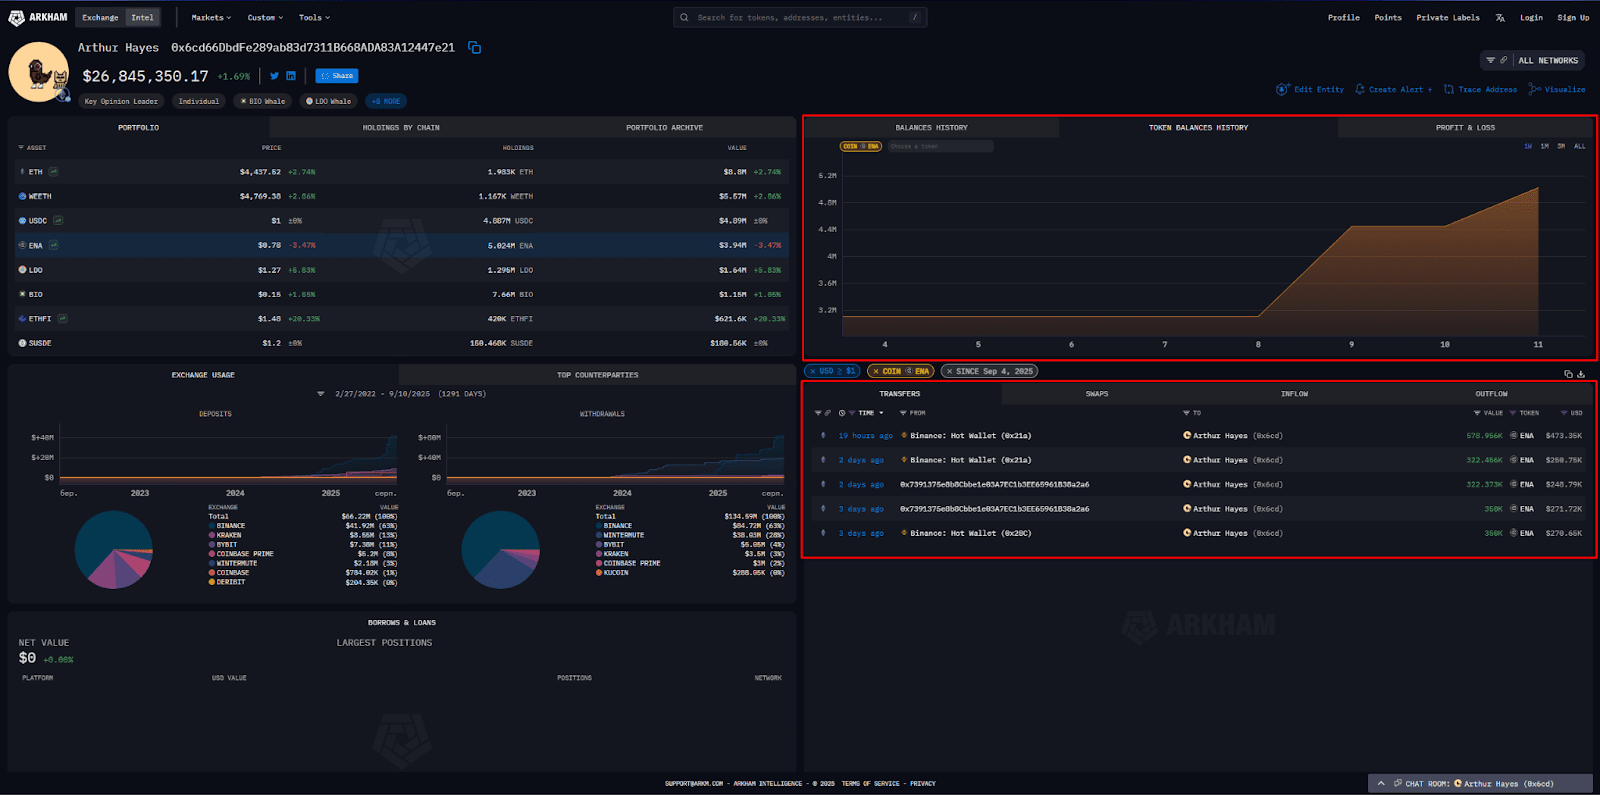Open the Private Labels link
The width and height of the screenshot is (1600, 795).
(1447, 17)
